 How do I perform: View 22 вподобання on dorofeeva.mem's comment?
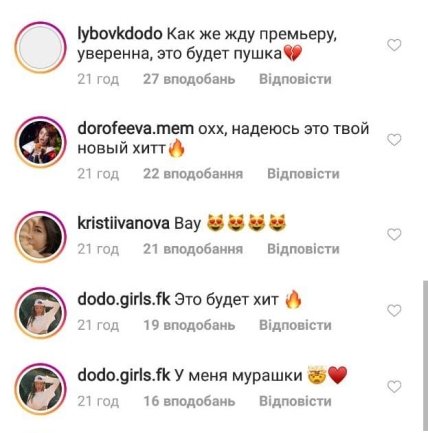193,174
